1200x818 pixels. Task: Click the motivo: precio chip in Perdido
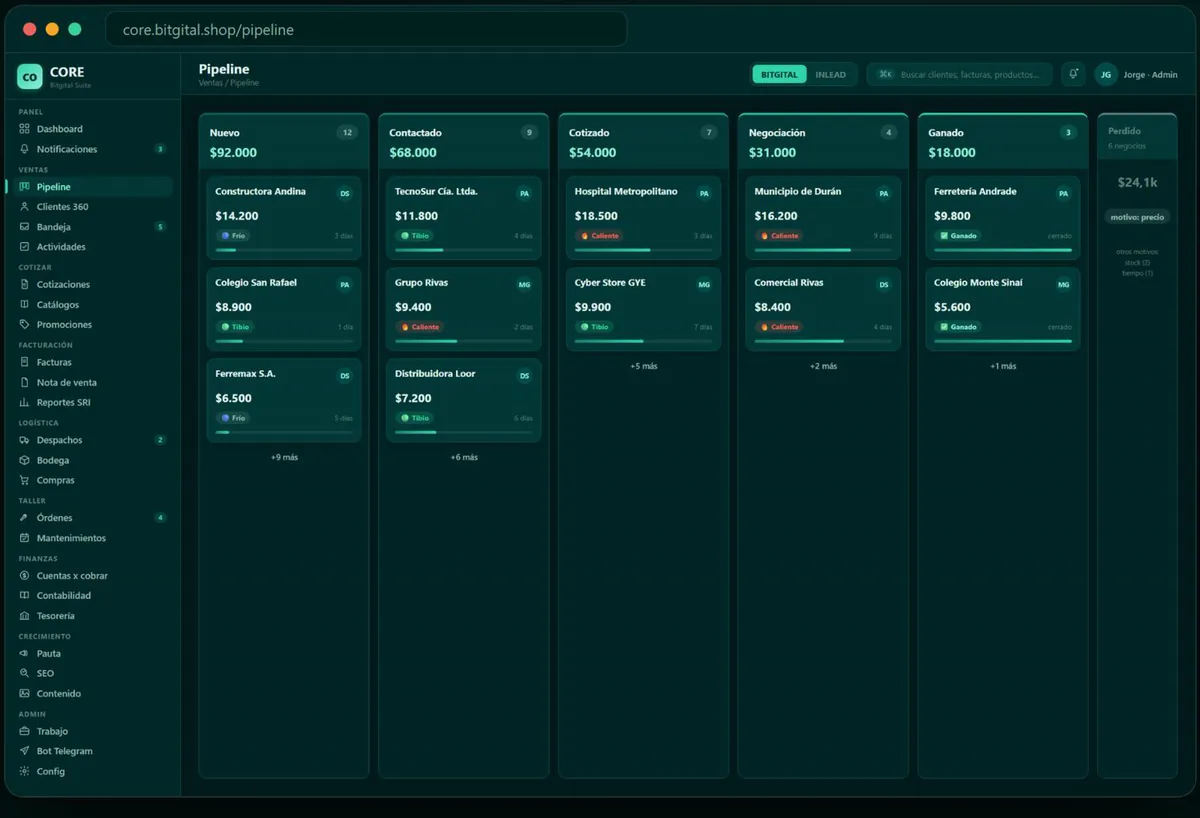tap(1138, 217)
